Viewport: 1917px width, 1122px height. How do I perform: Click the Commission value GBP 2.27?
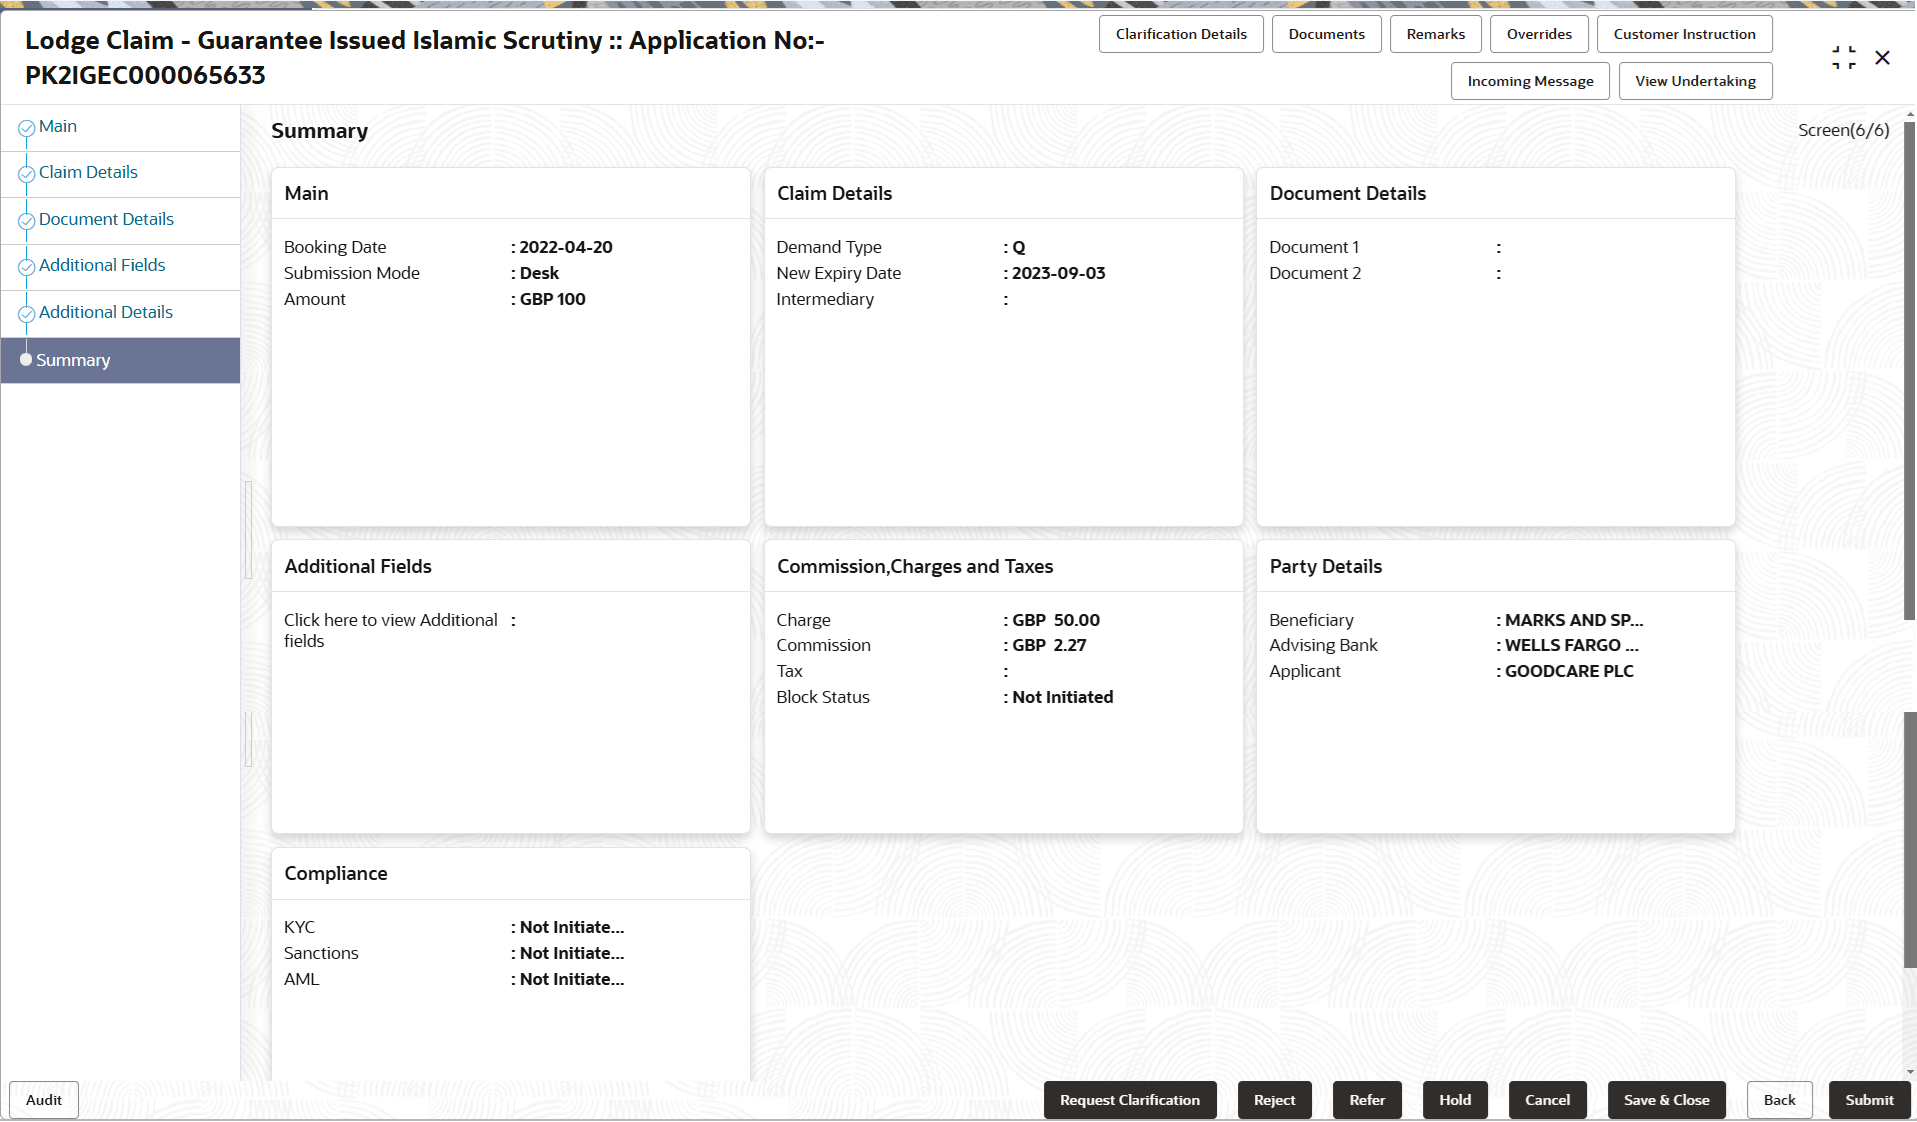1049,645
